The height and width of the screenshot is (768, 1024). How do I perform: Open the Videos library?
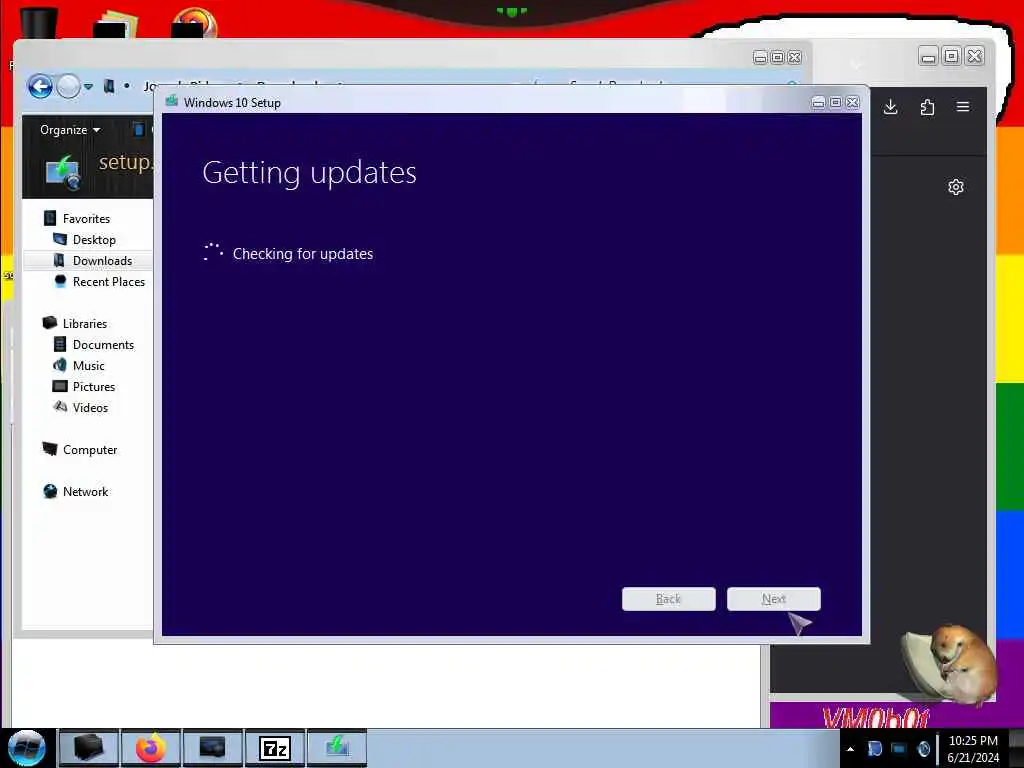tap(90, 408)
